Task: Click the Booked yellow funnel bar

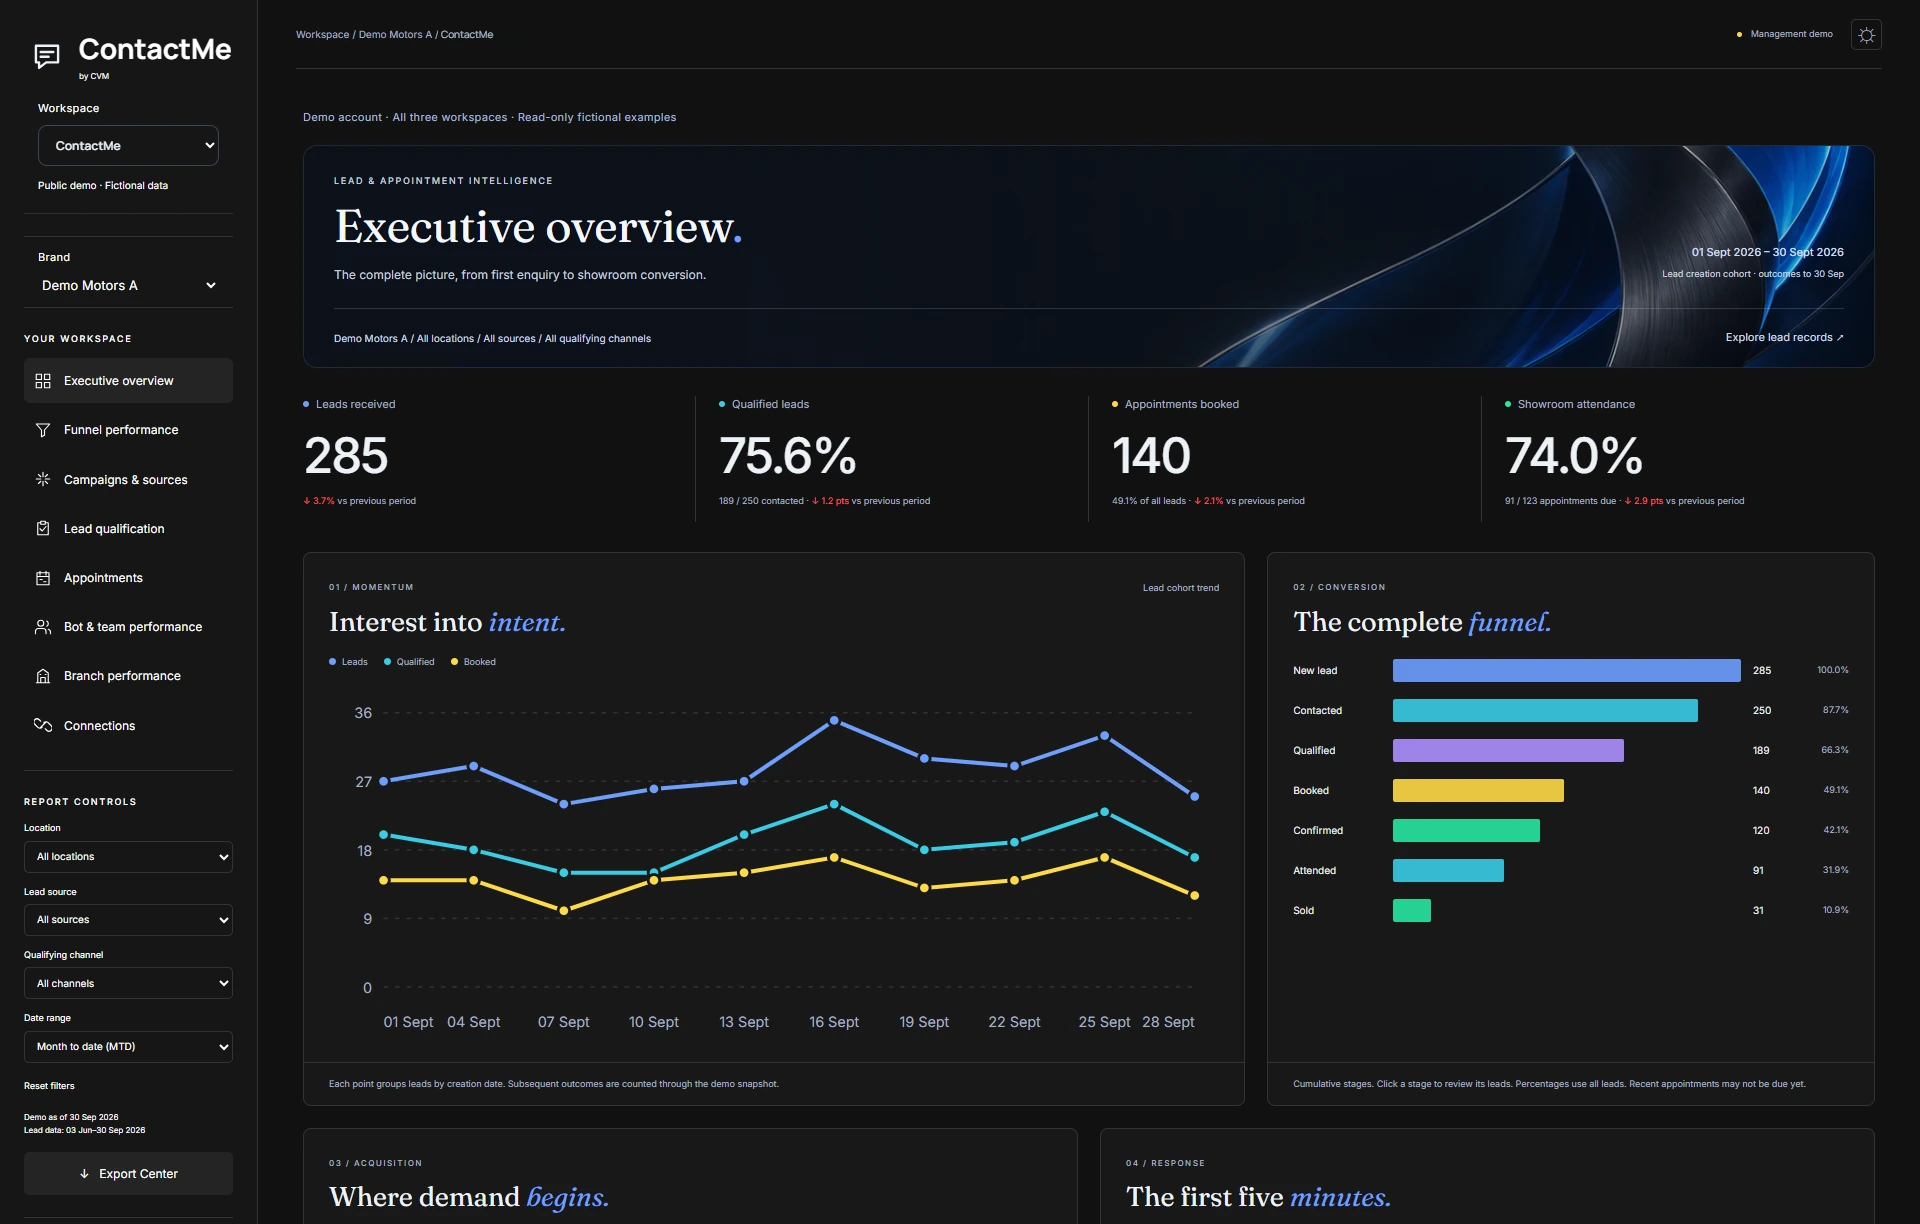Action: click(x=1478, y=791)
